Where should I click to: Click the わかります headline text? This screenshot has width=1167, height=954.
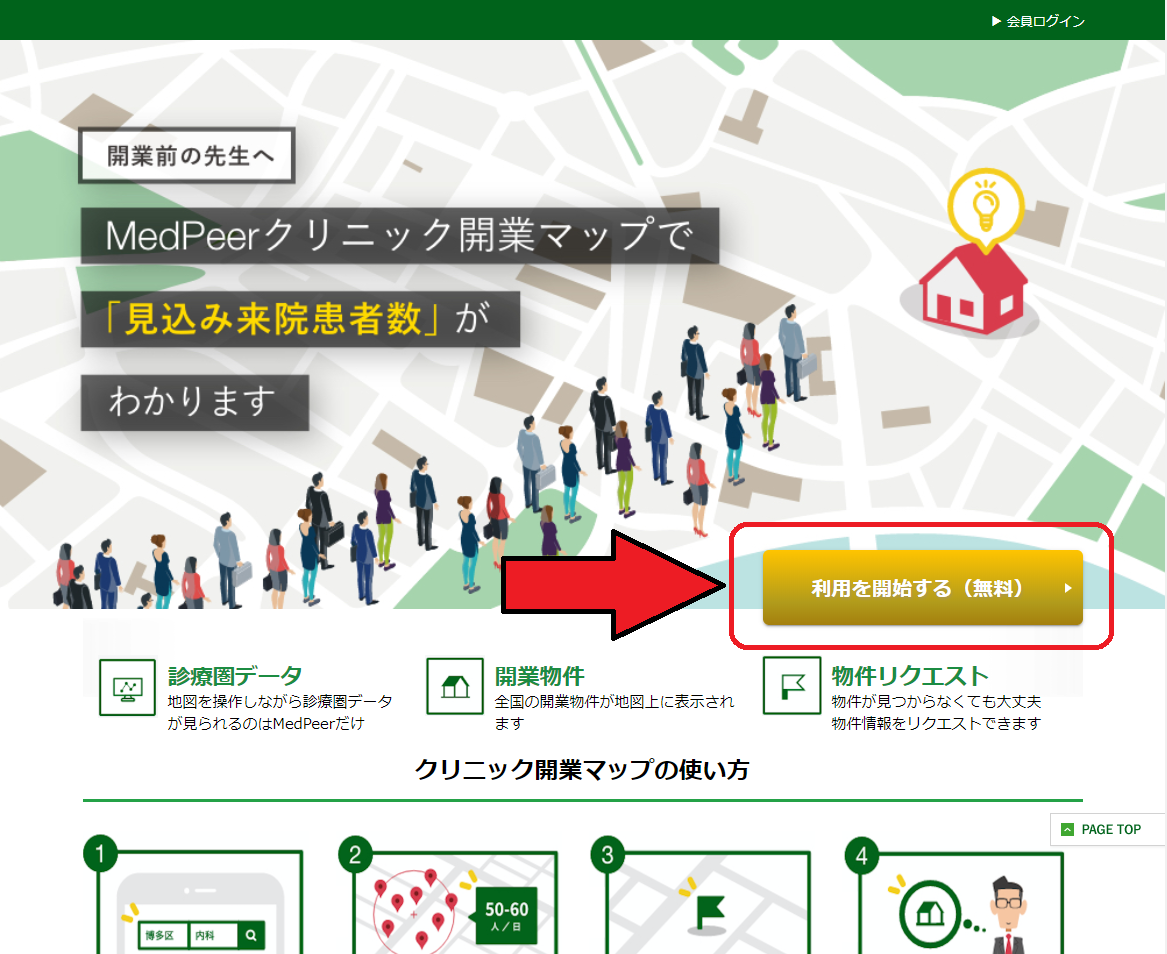(x=194, y=403)
